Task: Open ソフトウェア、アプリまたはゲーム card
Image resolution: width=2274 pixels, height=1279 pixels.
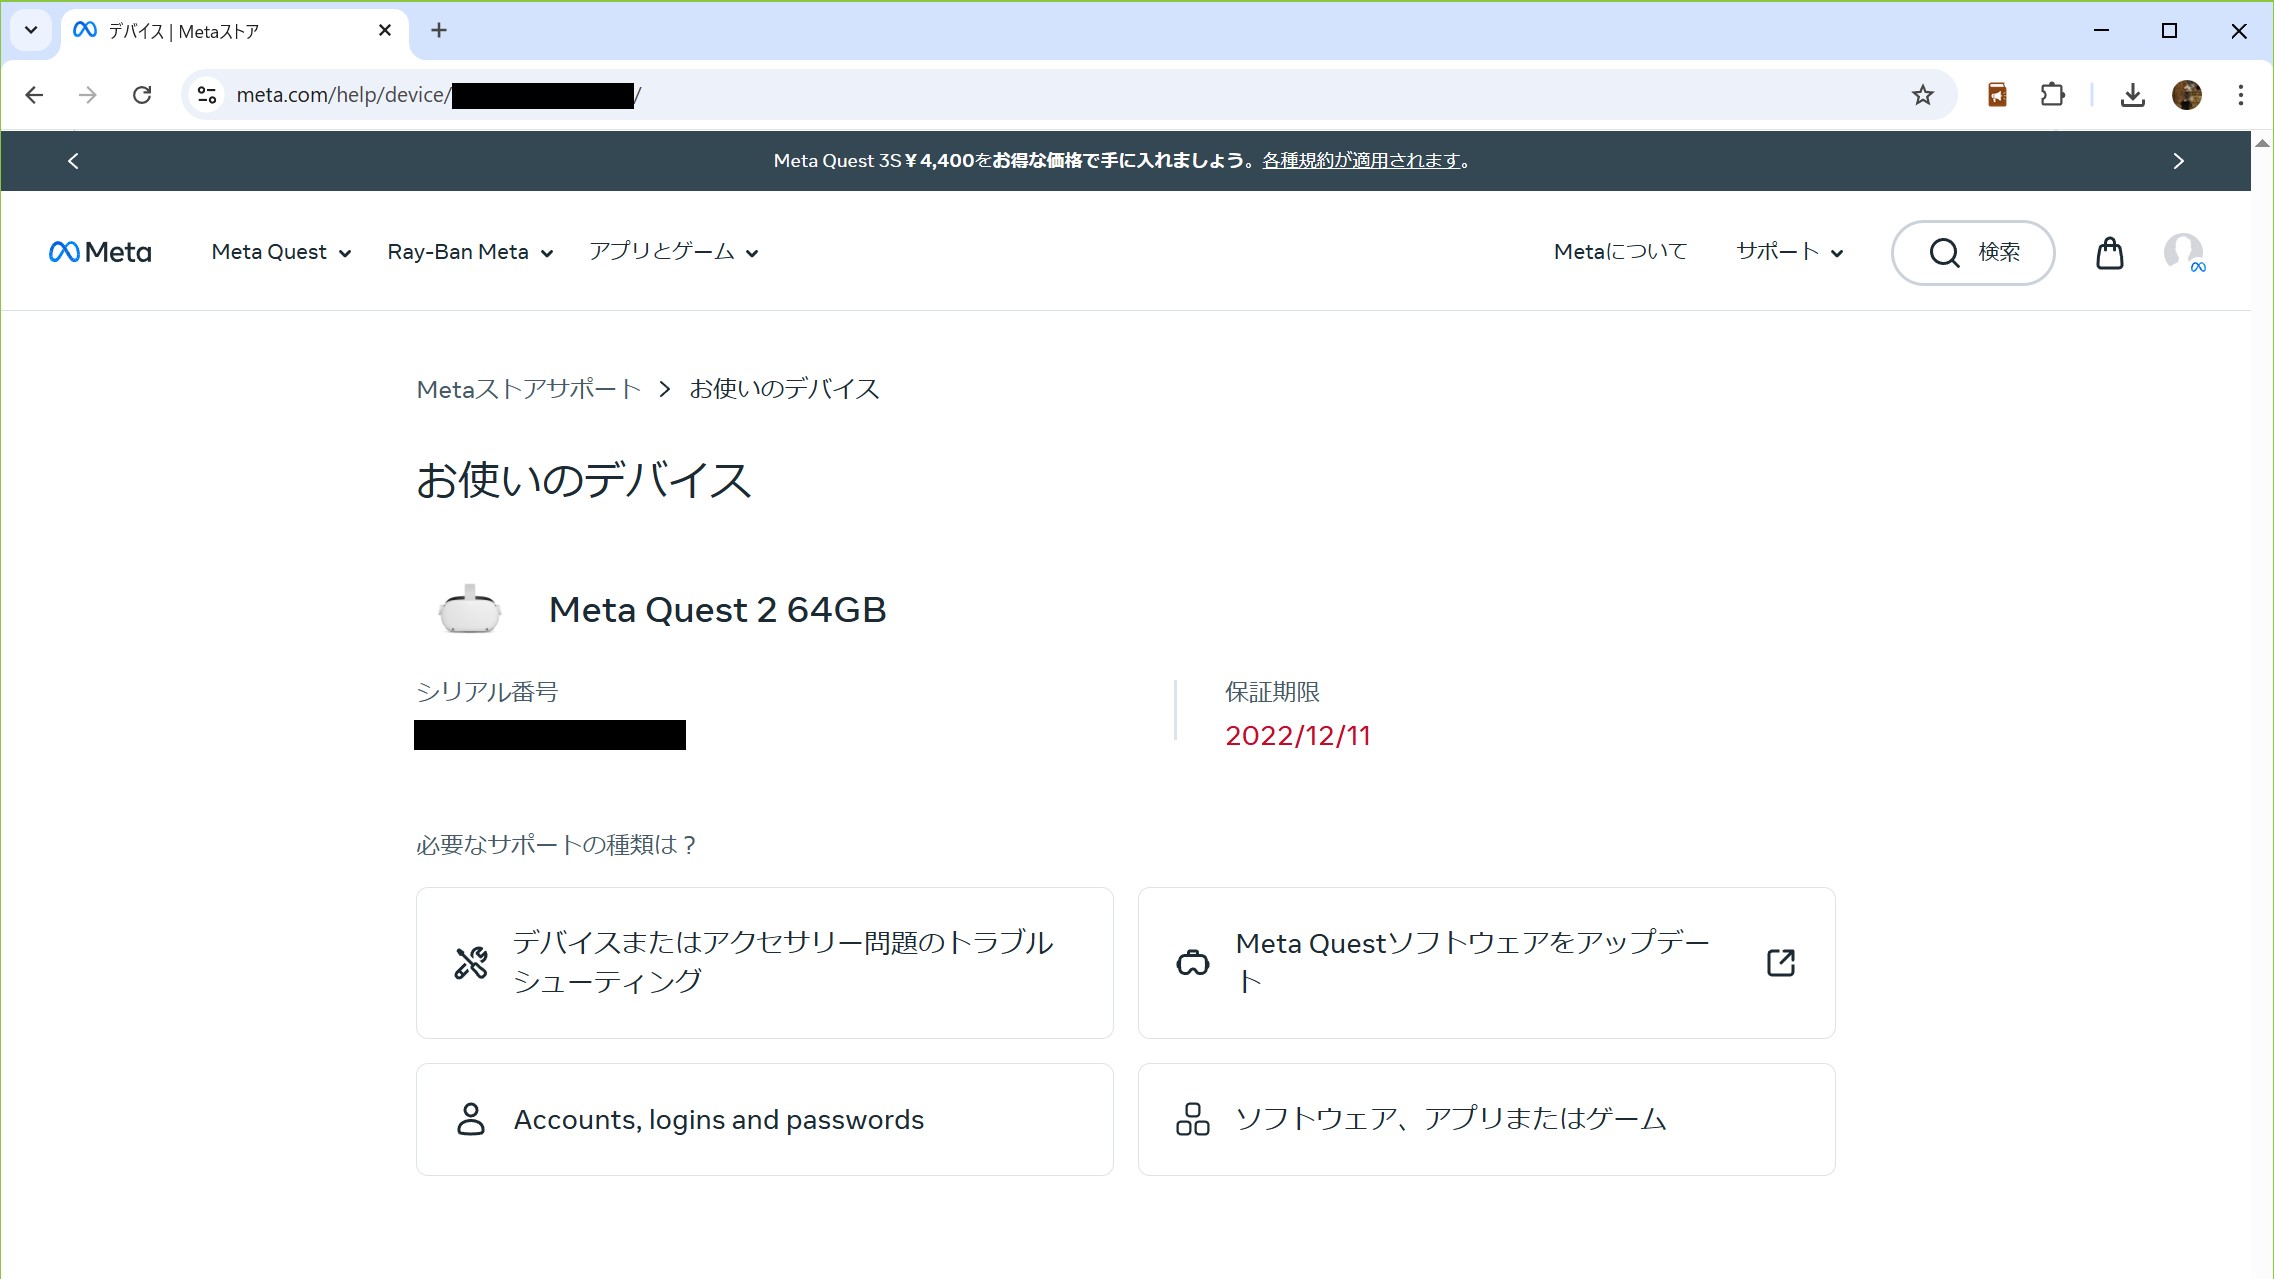Action: [1486, 1120]
